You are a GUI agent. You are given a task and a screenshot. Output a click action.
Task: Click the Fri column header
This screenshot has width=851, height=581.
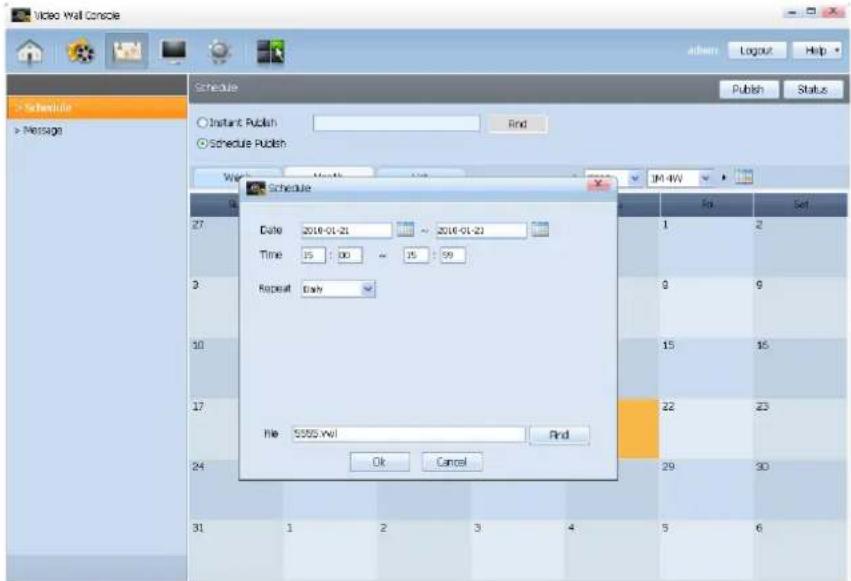(x=707, y=205)
